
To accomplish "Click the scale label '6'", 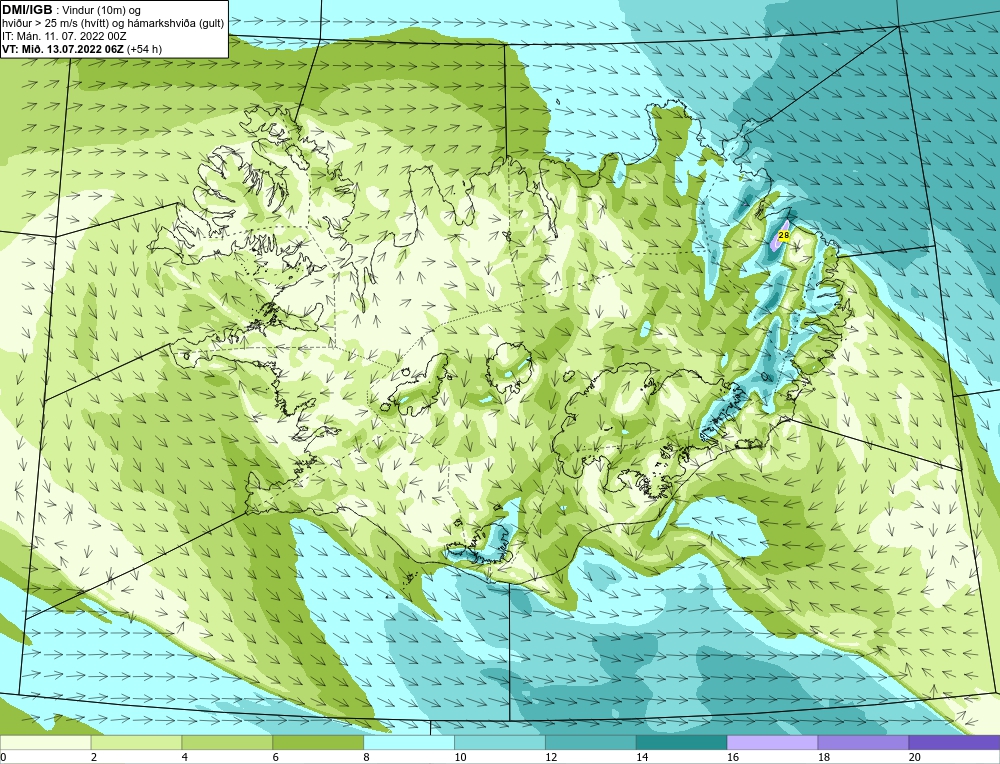I will 276,757.
